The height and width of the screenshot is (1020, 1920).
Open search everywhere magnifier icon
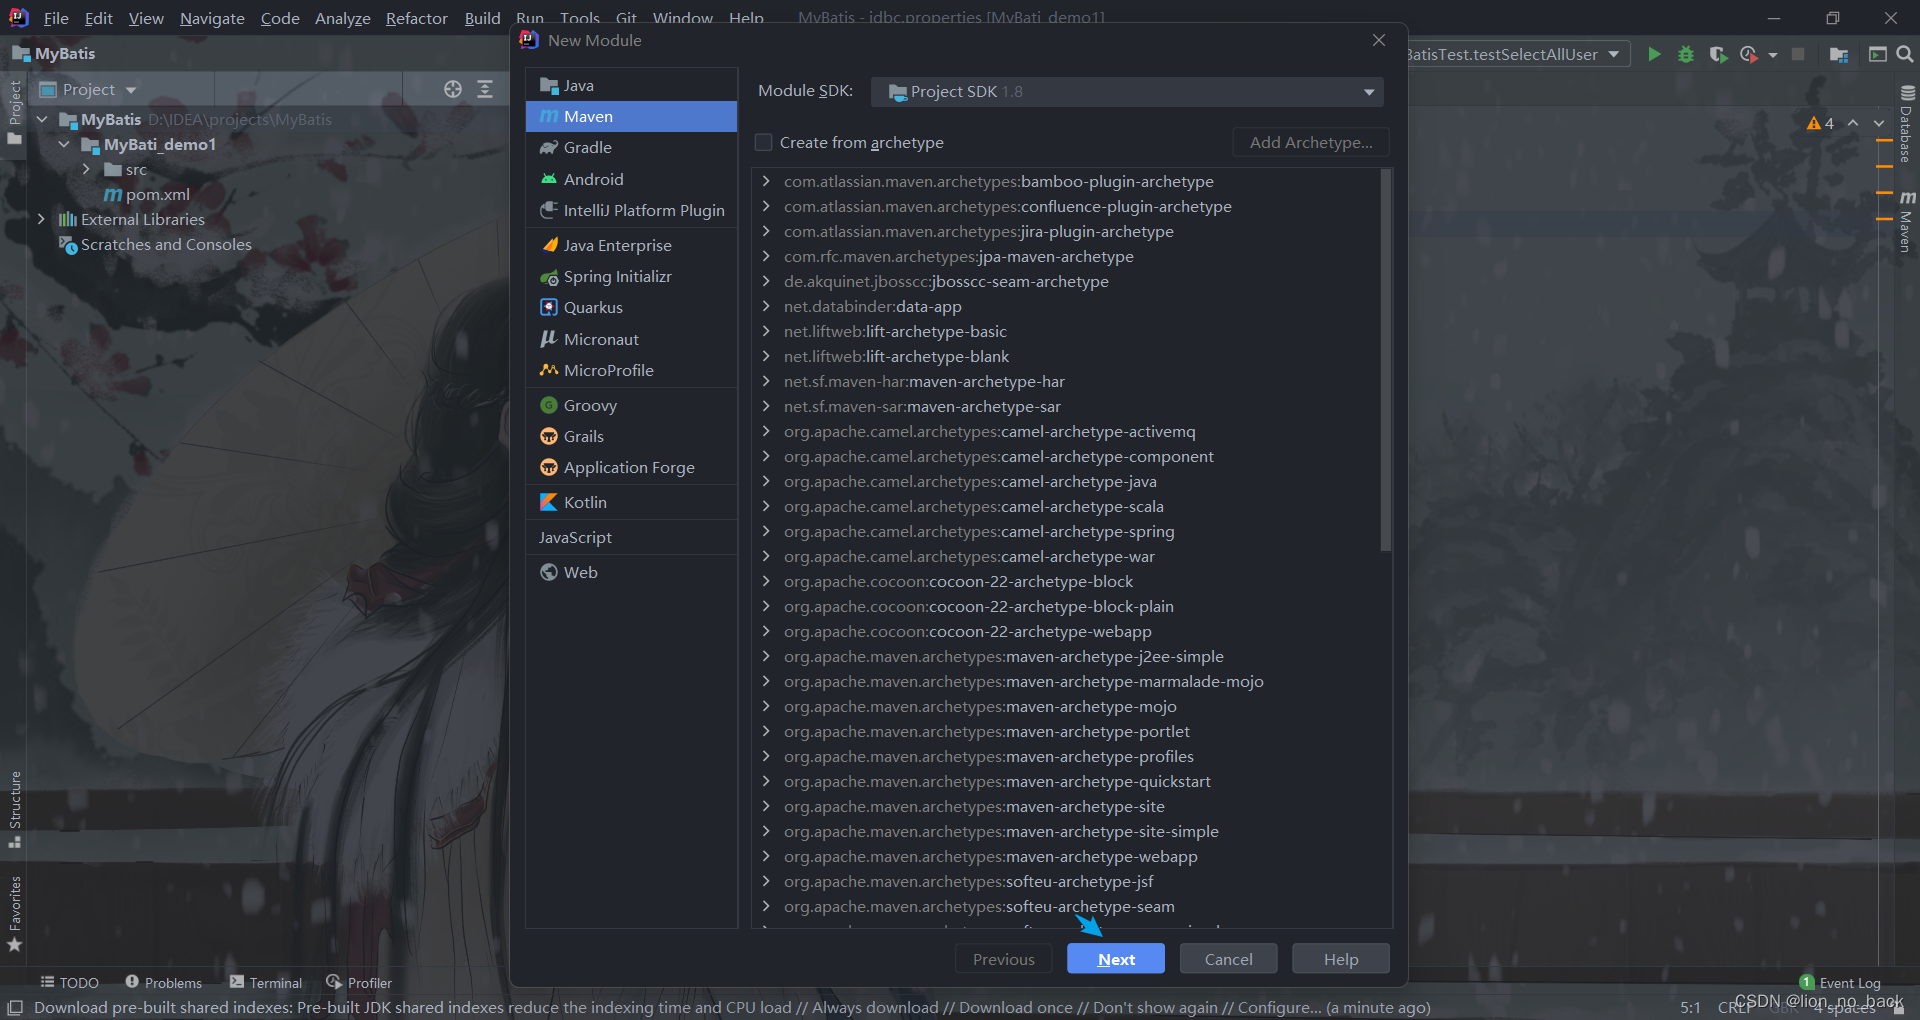(x=1905, y=54)
